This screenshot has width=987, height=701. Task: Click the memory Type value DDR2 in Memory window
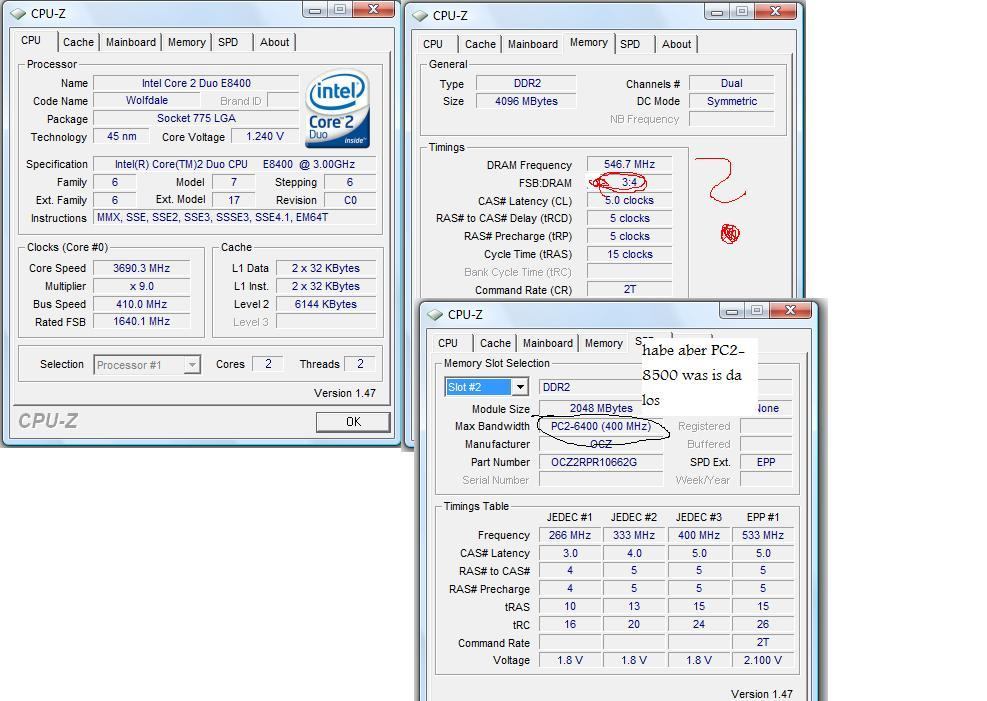pos(526,83)
